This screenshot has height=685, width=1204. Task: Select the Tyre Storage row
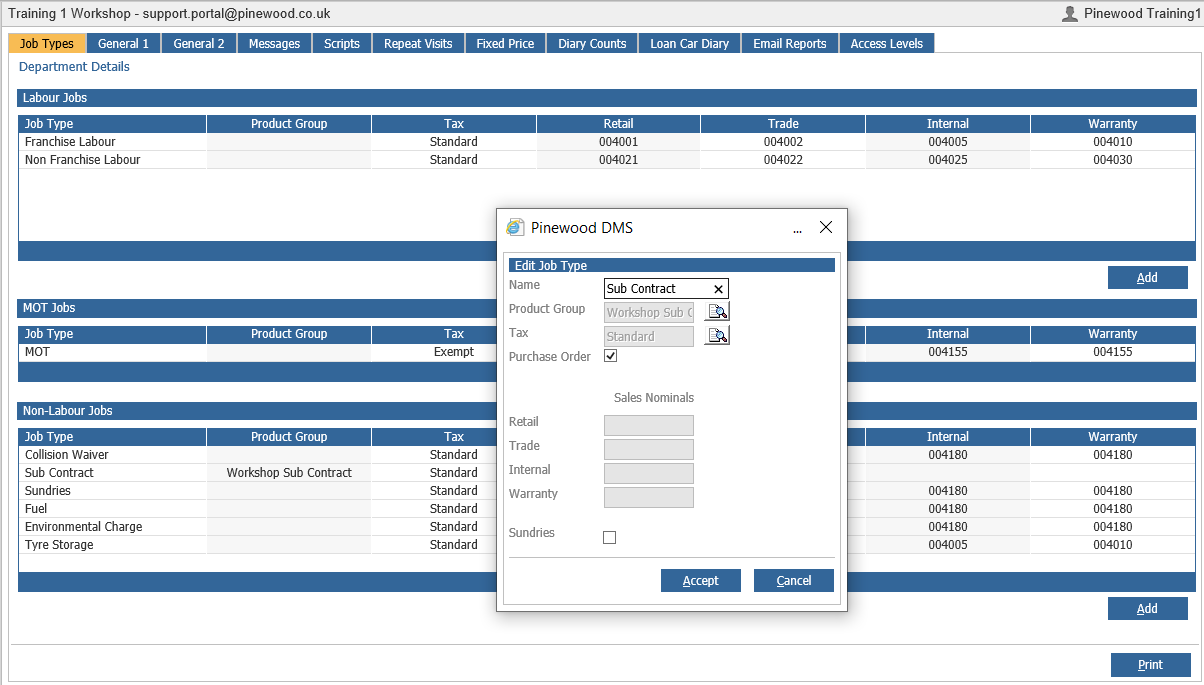(607, 545)
